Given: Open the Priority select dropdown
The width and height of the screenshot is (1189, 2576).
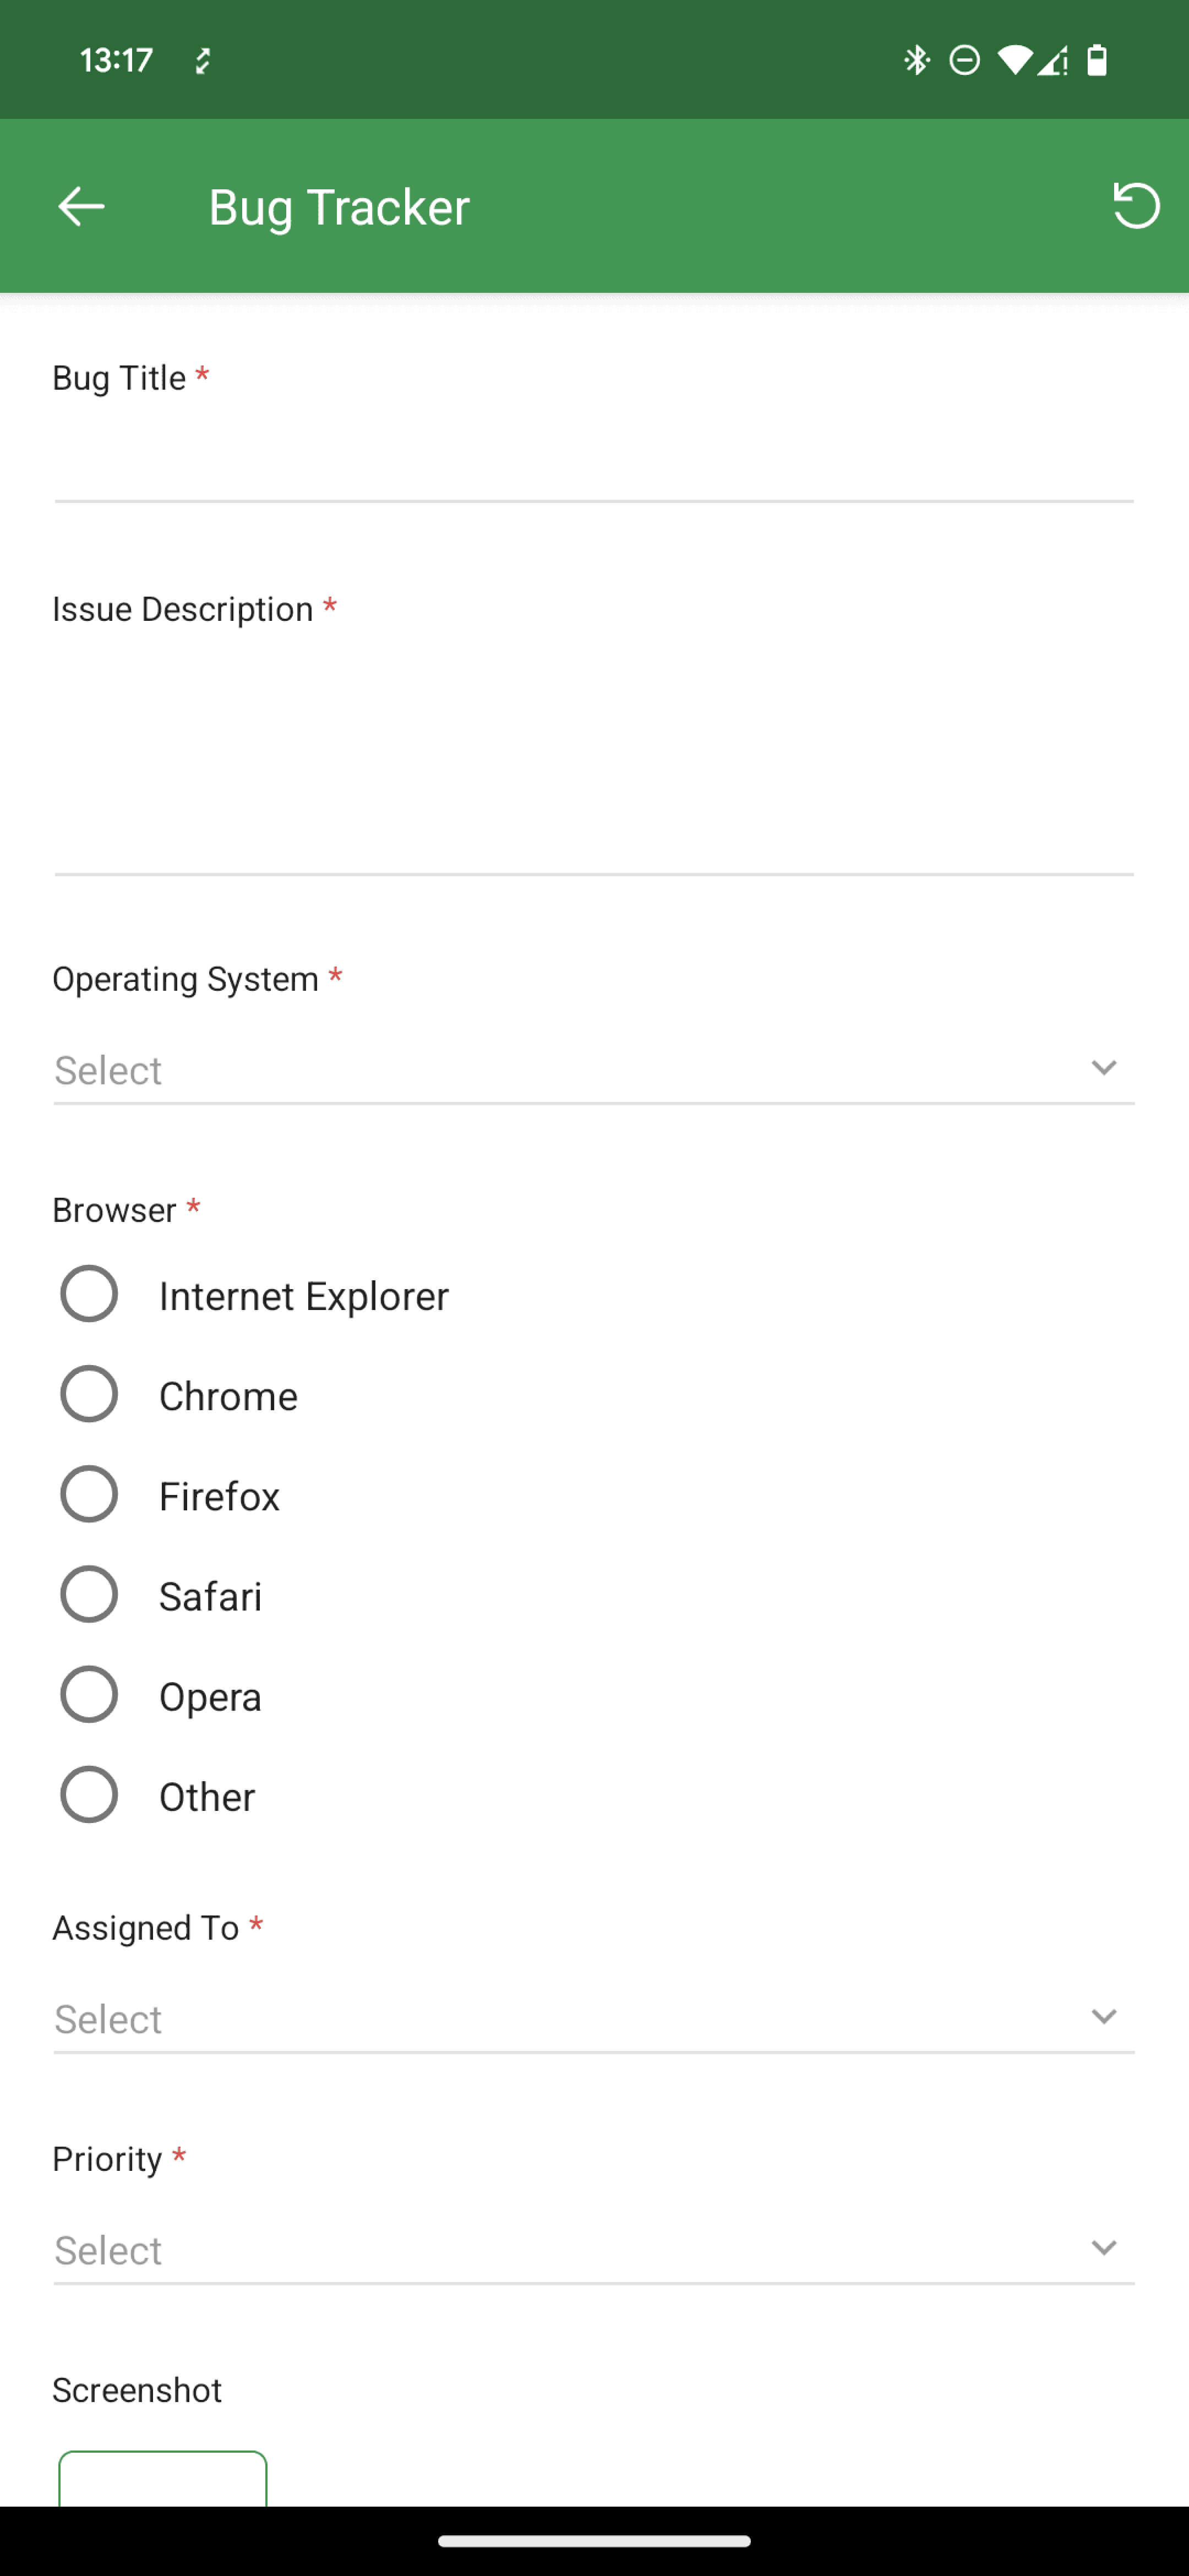Looking at the screenshot, I should click(594, 2250).
